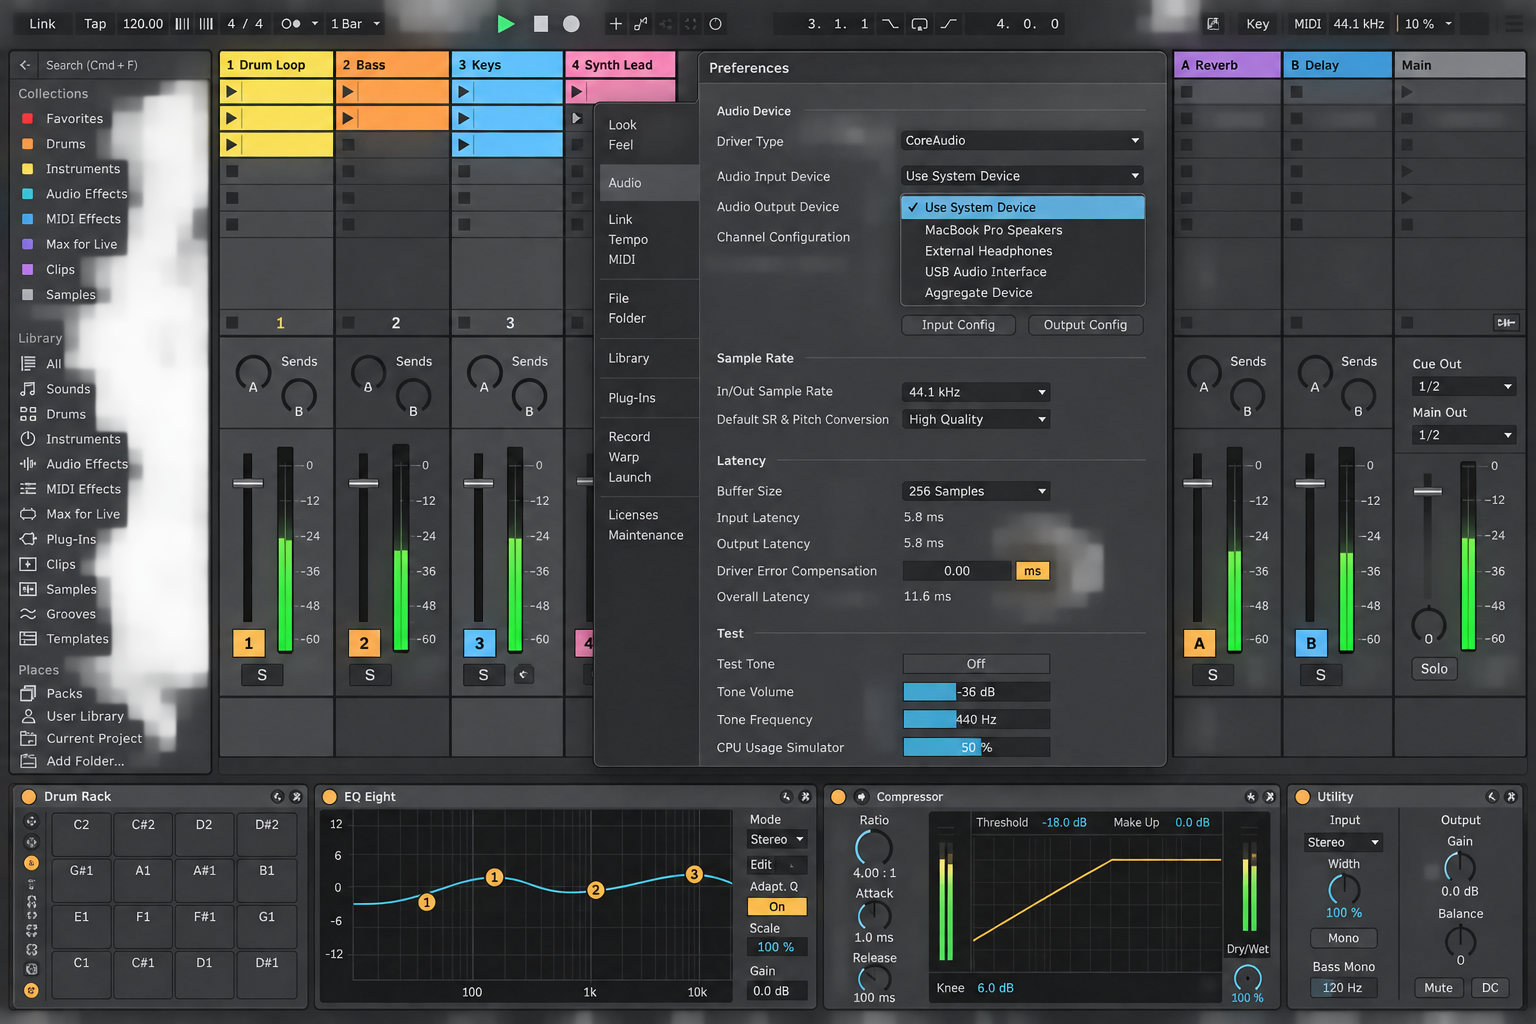The height and width of the screenshot is (1024, 1536).
Task: Adjust the Tone Volume slider
Action: [x=976, y=692]
